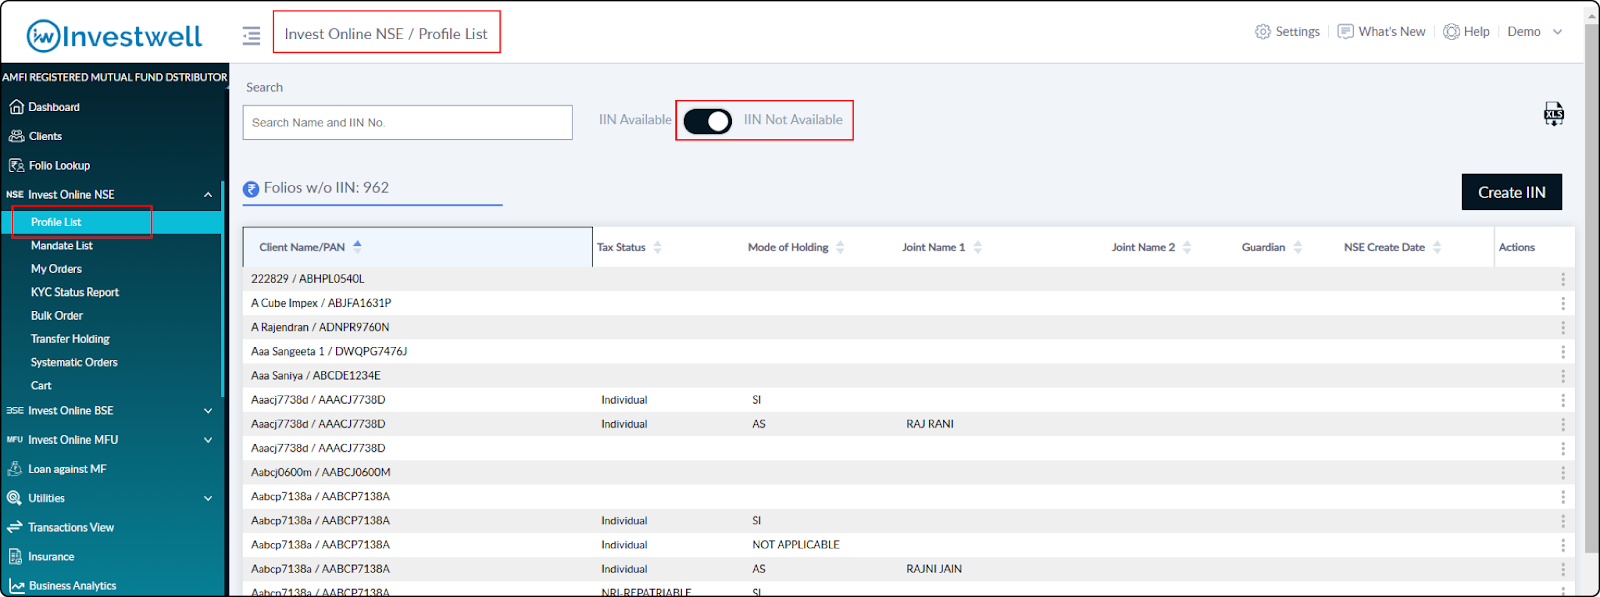The image size is (1600, 597).
Task: Click the help icon beside Folios w/o IIN
Action: [x=251, y=189]
